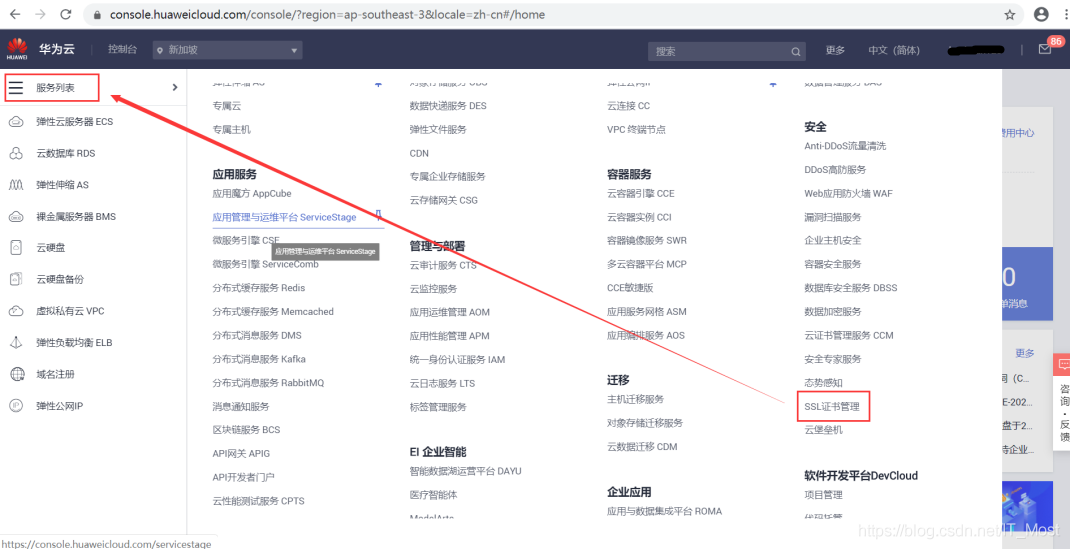Open 项目管理 under DevCloud

point(823,494)
